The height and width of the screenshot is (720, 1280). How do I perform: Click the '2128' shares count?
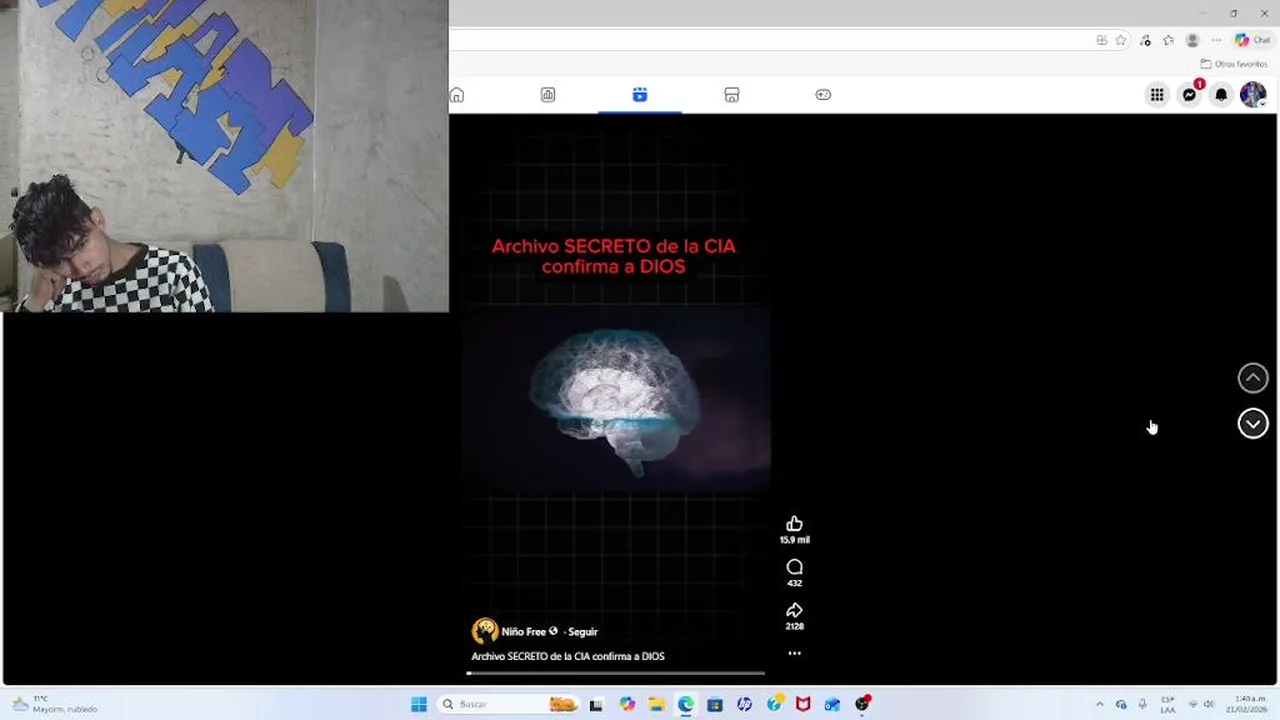tap(794, 626)
